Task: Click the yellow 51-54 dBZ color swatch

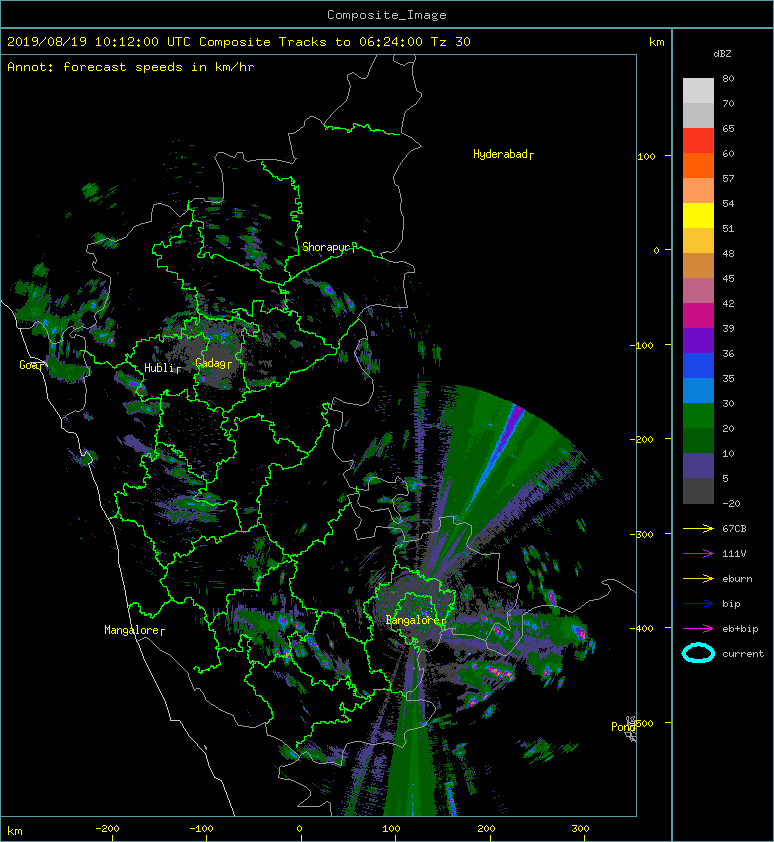Action: coord(698,215)
